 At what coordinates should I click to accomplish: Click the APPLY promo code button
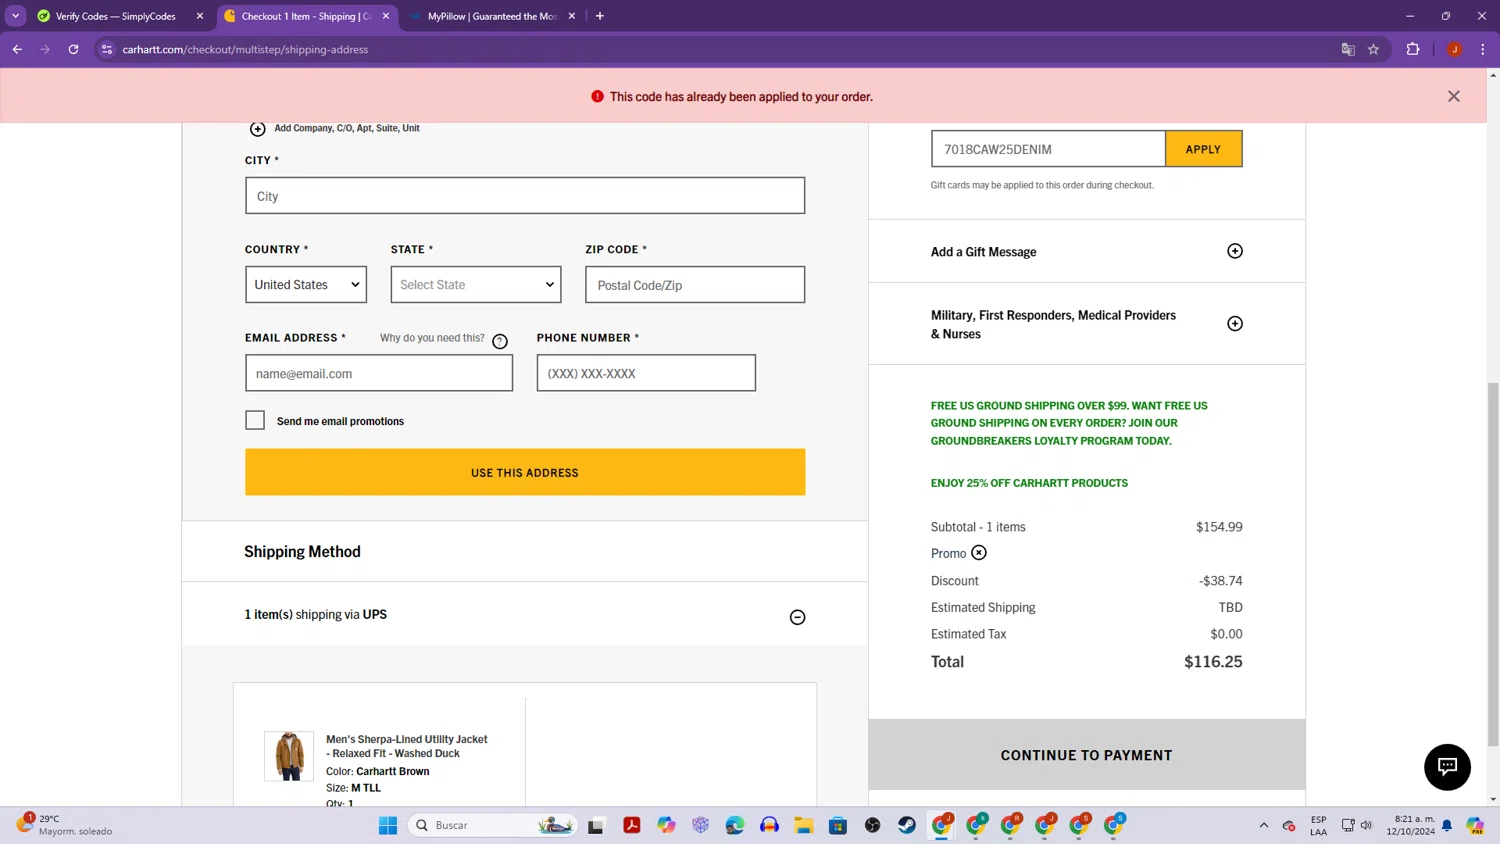pyautogui.click(x=1203, y=149)
